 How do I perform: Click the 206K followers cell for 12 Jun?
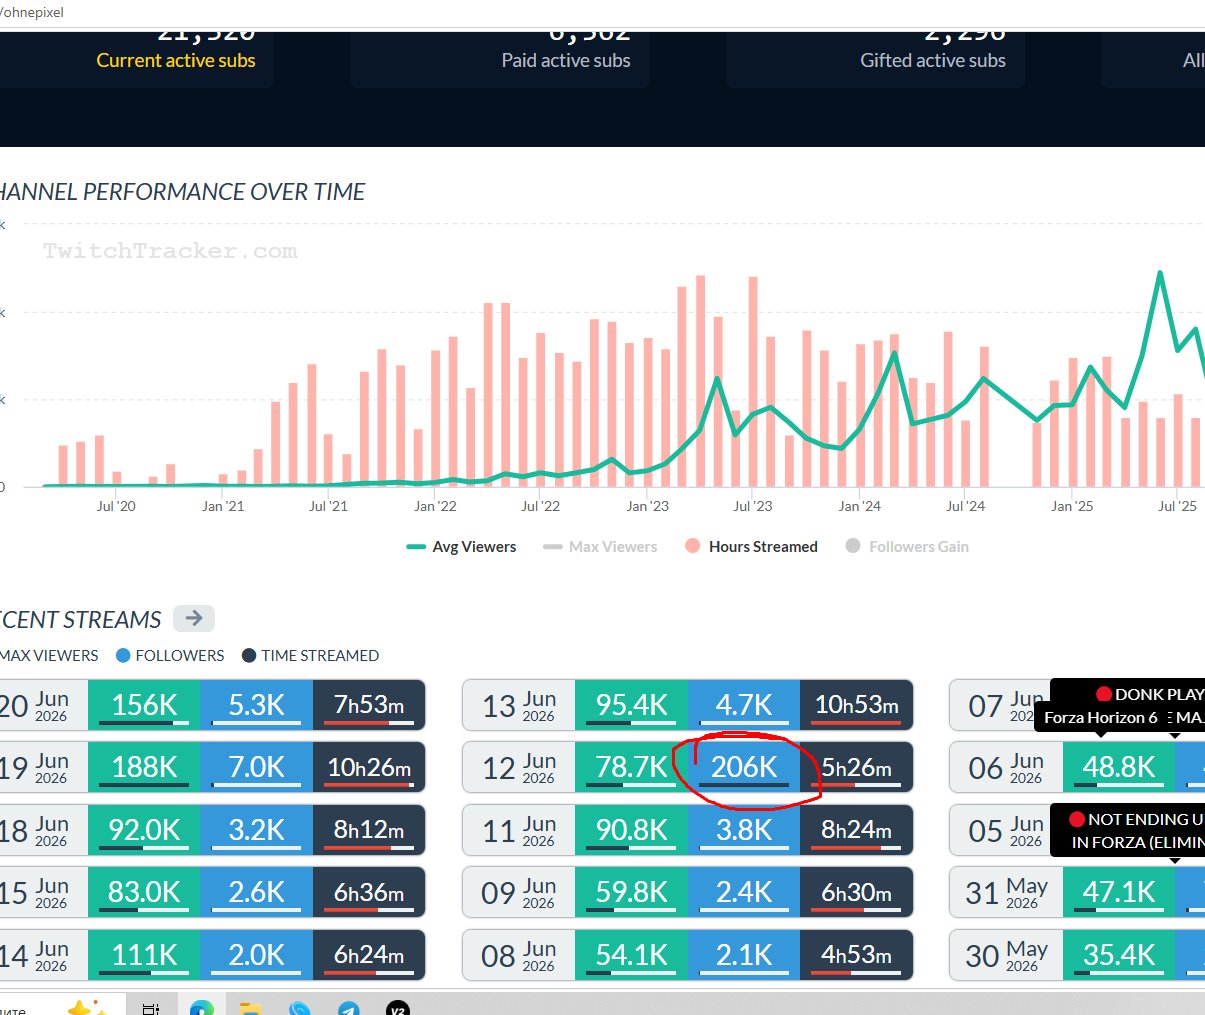pos(744,767)
